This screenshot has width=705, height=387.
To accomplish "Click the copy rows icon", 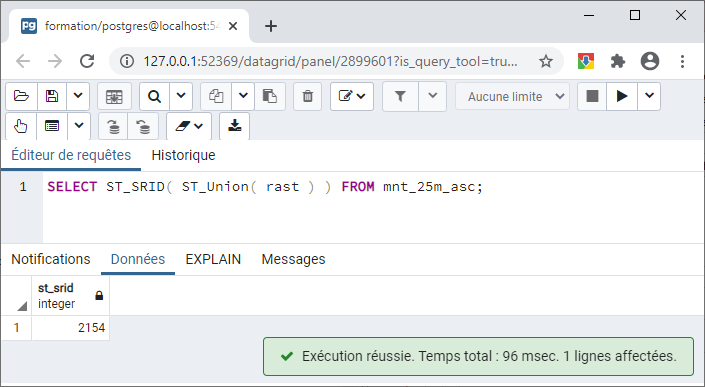I will point(216,96).
